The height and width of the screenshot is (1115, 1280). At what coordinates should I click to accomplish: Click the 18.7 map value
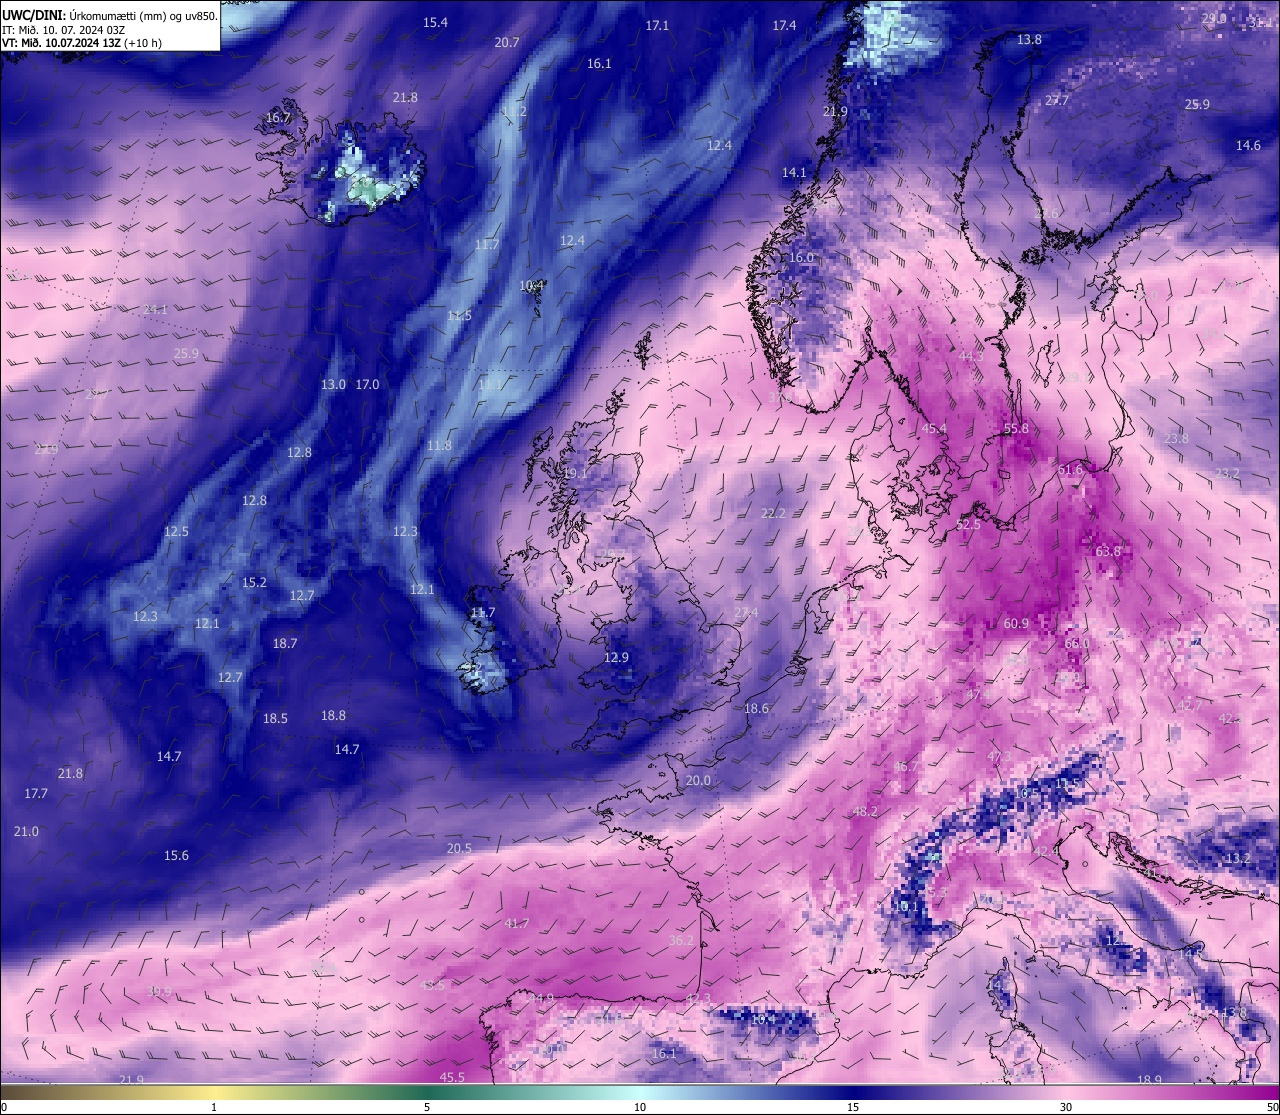[285, 643]
